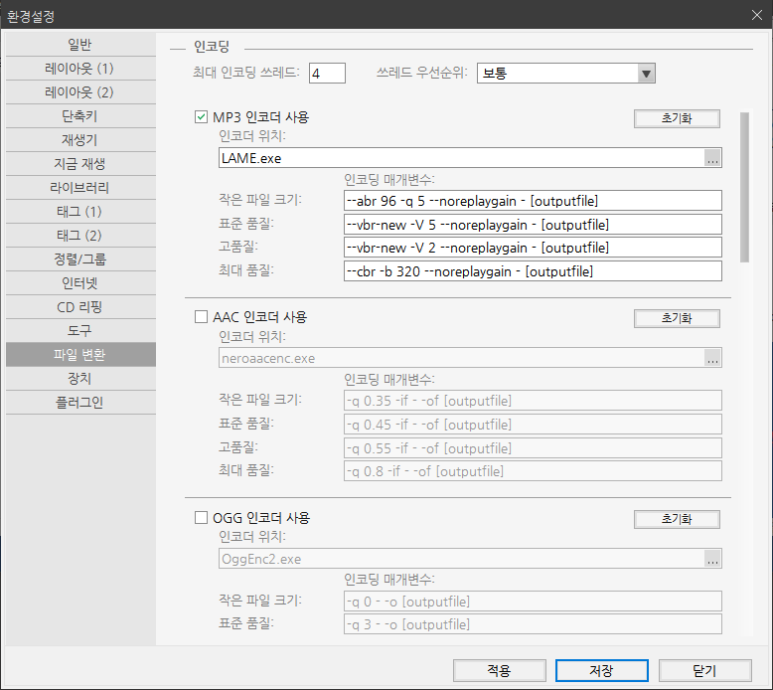Screen dimensions: 773x690
Task: Click the neroaacenc.exe path field
Action: [x=461, y=358]
